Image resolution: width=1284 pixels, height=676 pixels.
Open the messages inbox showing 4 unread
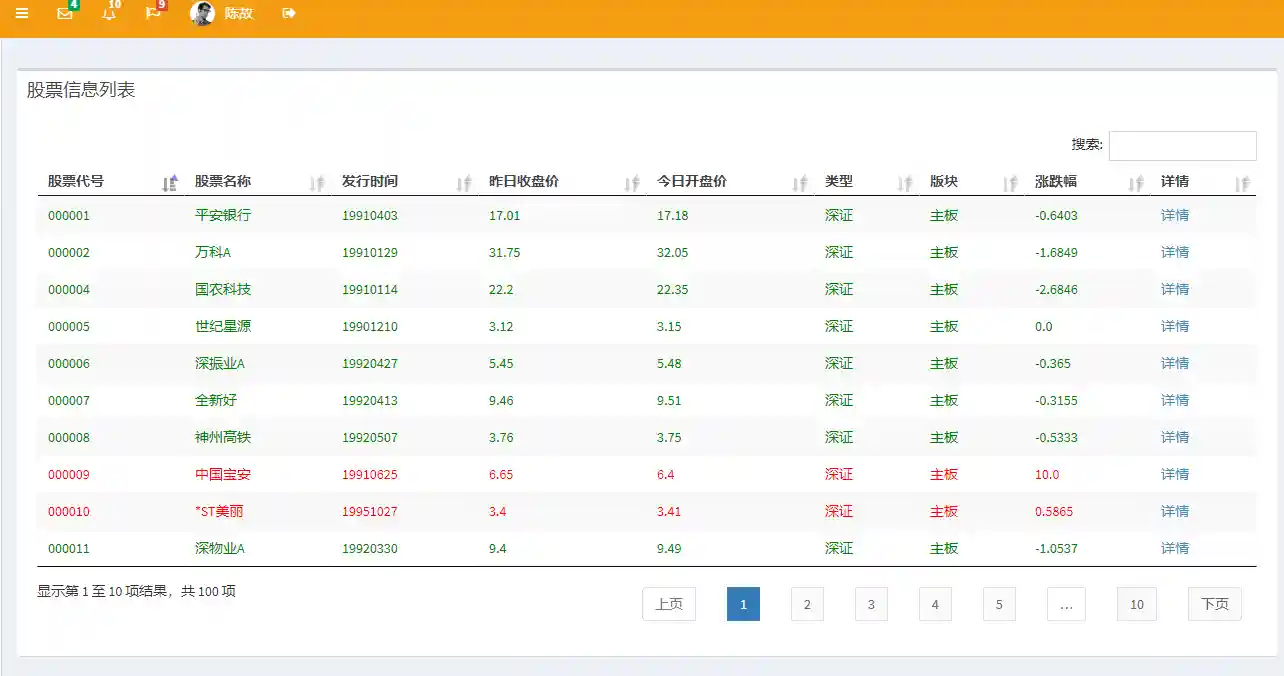click(x=64, y=14)
